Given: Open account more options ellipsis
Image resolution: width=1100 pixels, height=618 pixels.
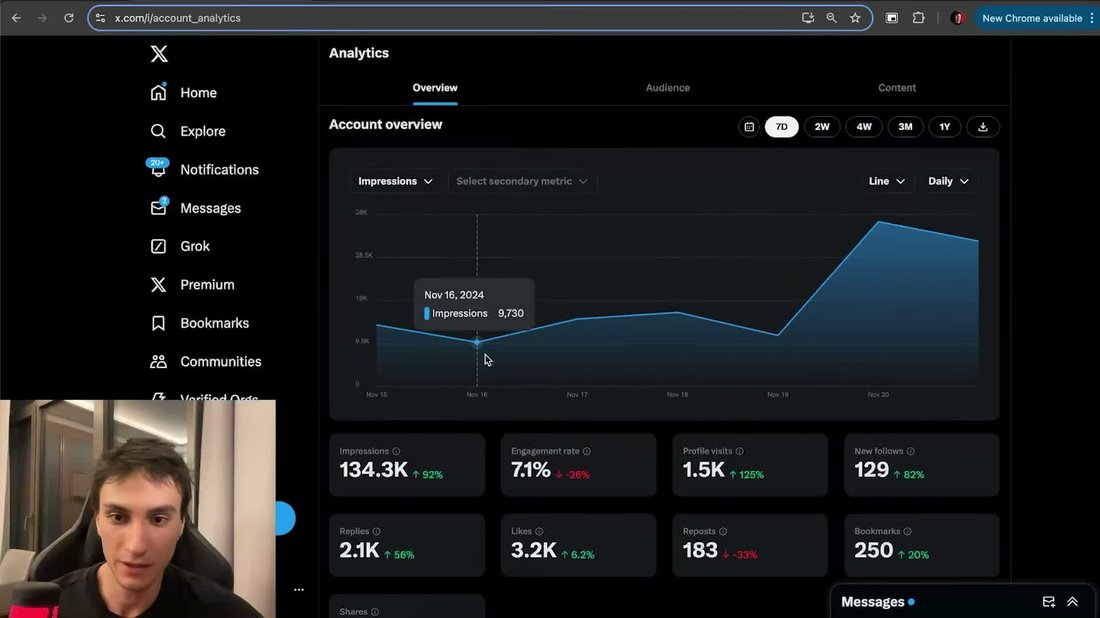Looking at the screenshot, I should coord(299,590).
